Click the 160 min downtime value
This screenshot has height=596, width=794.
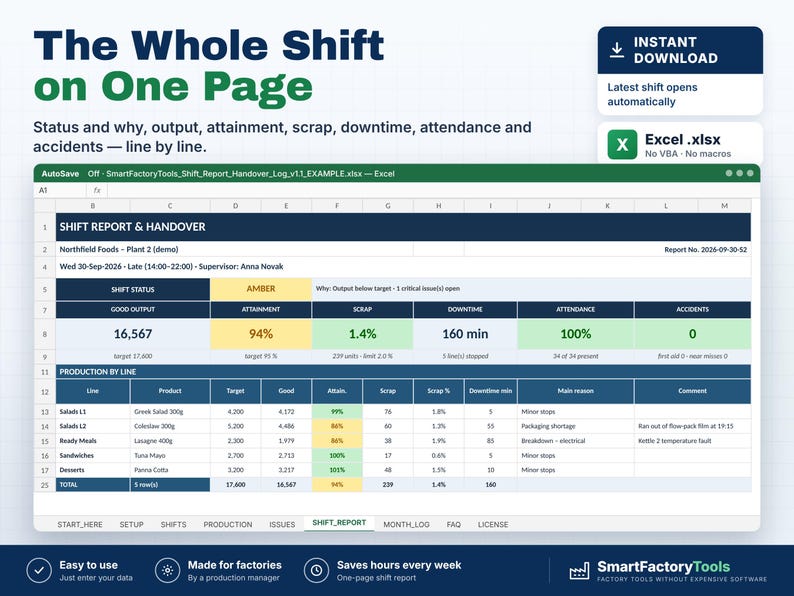(x=465, y=334)
